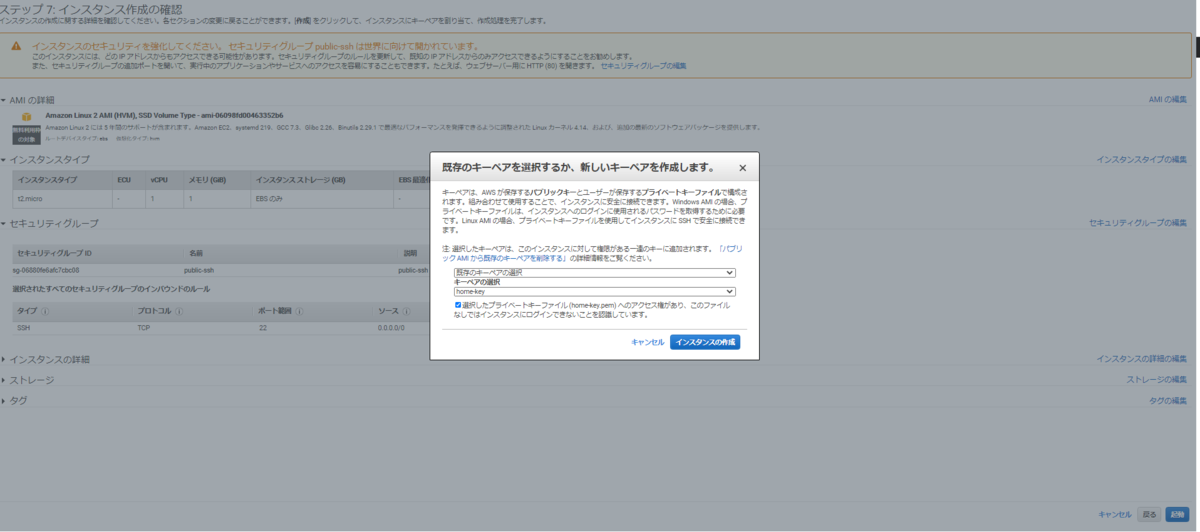Open the home-key key pair dropdown
Viewport: 1200px width, 532px height.
click(595, 292)
